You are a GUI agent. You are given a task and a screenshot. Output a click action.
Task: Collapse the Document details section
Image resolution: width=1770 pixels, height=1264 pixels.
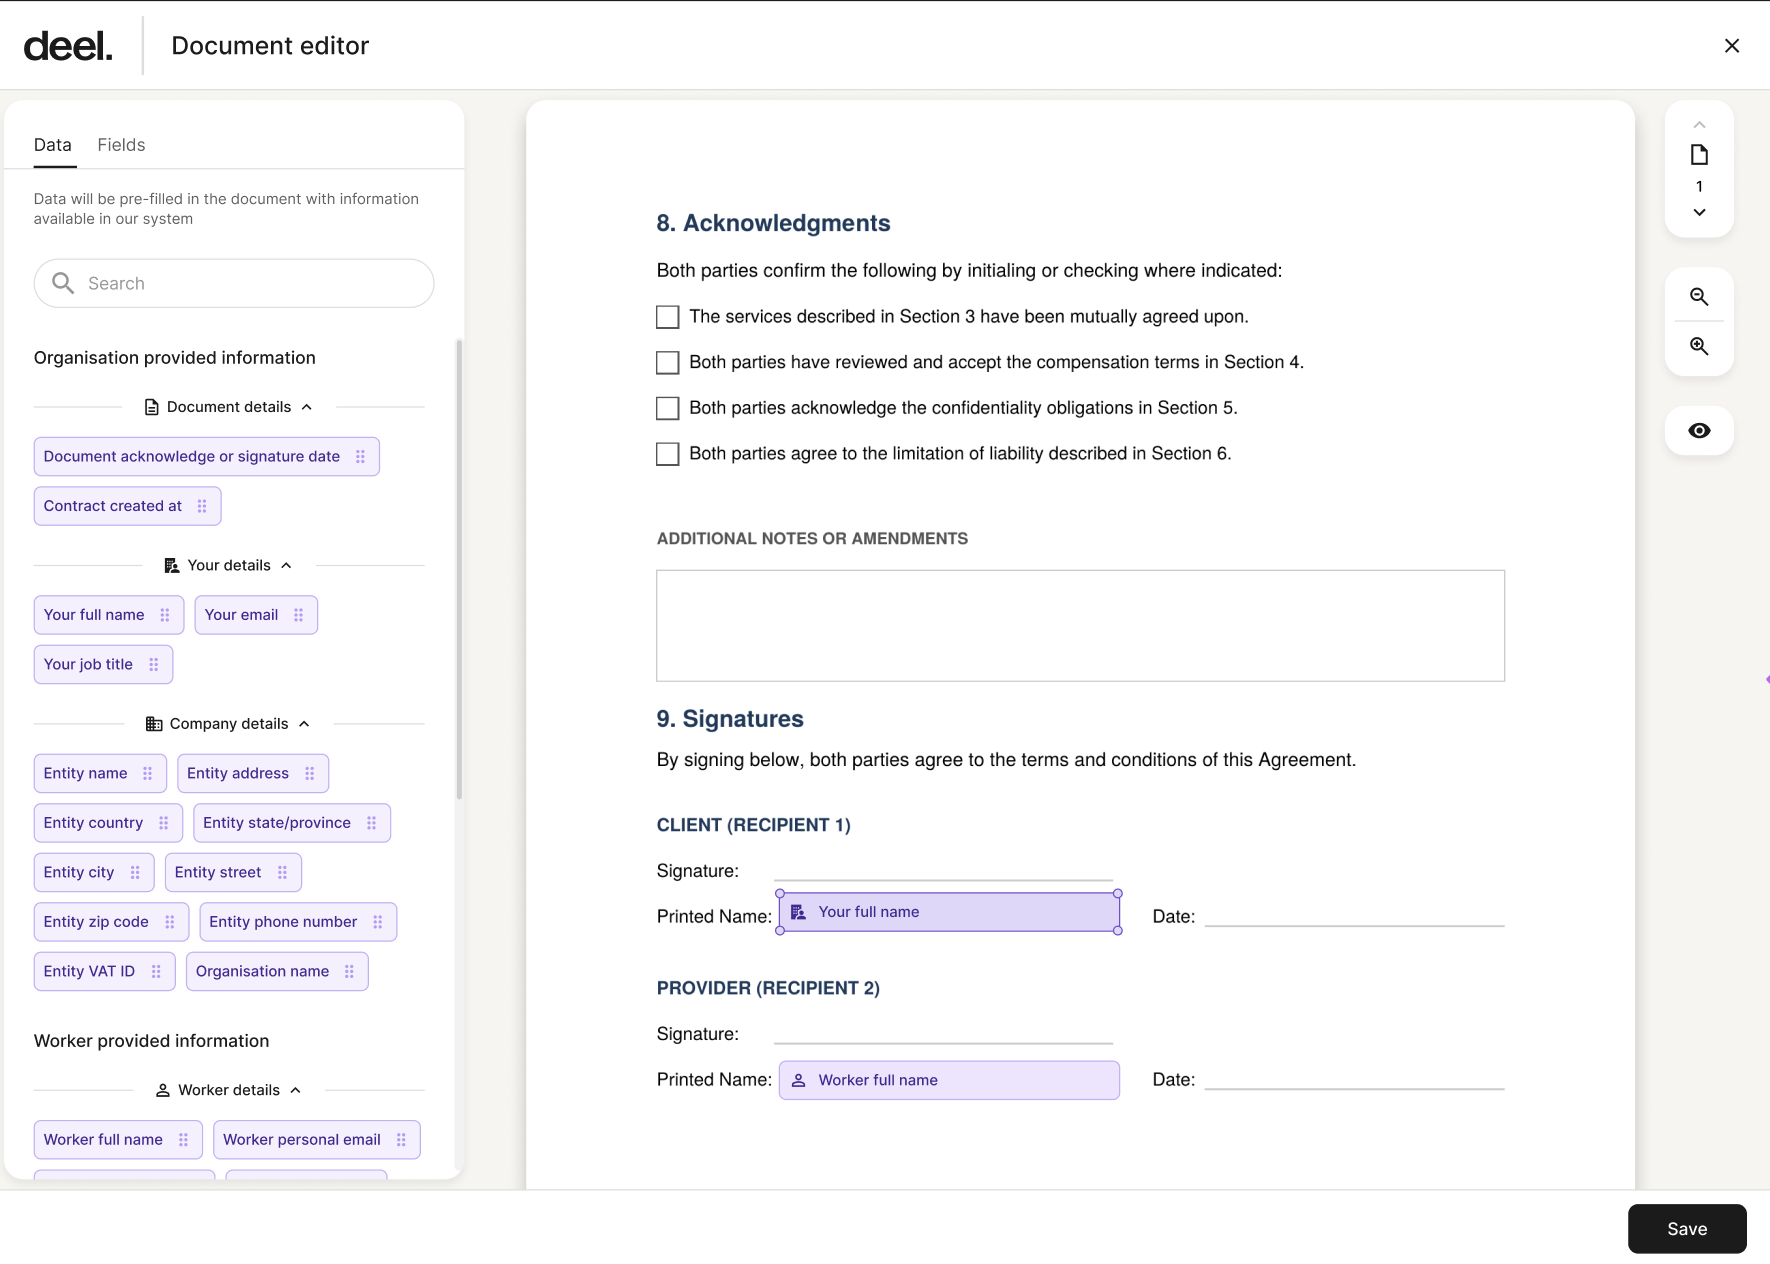pyautogui.click(x=306, y=407)
